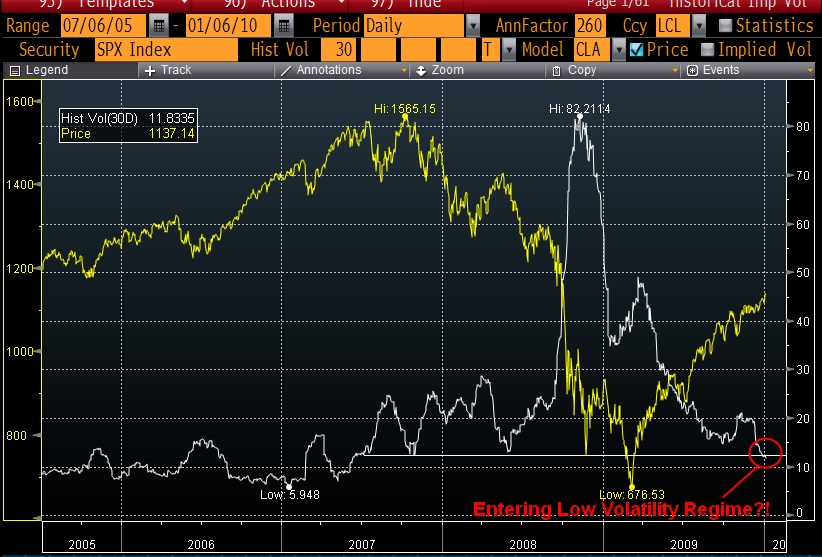This screenshot has width=822, height=557.
Task: Uncheck the Price checkbox
Action: (x=636, y=49)
